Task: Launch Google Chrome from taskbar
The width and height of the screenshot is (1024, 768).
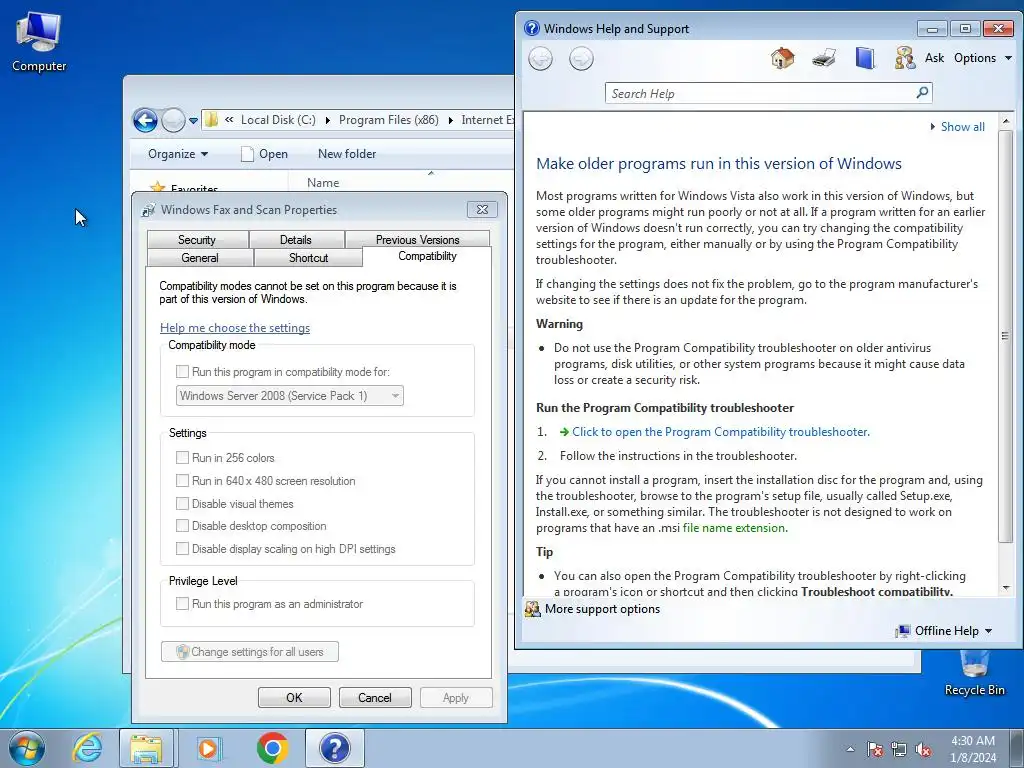Action: click(x=272, y=748)
